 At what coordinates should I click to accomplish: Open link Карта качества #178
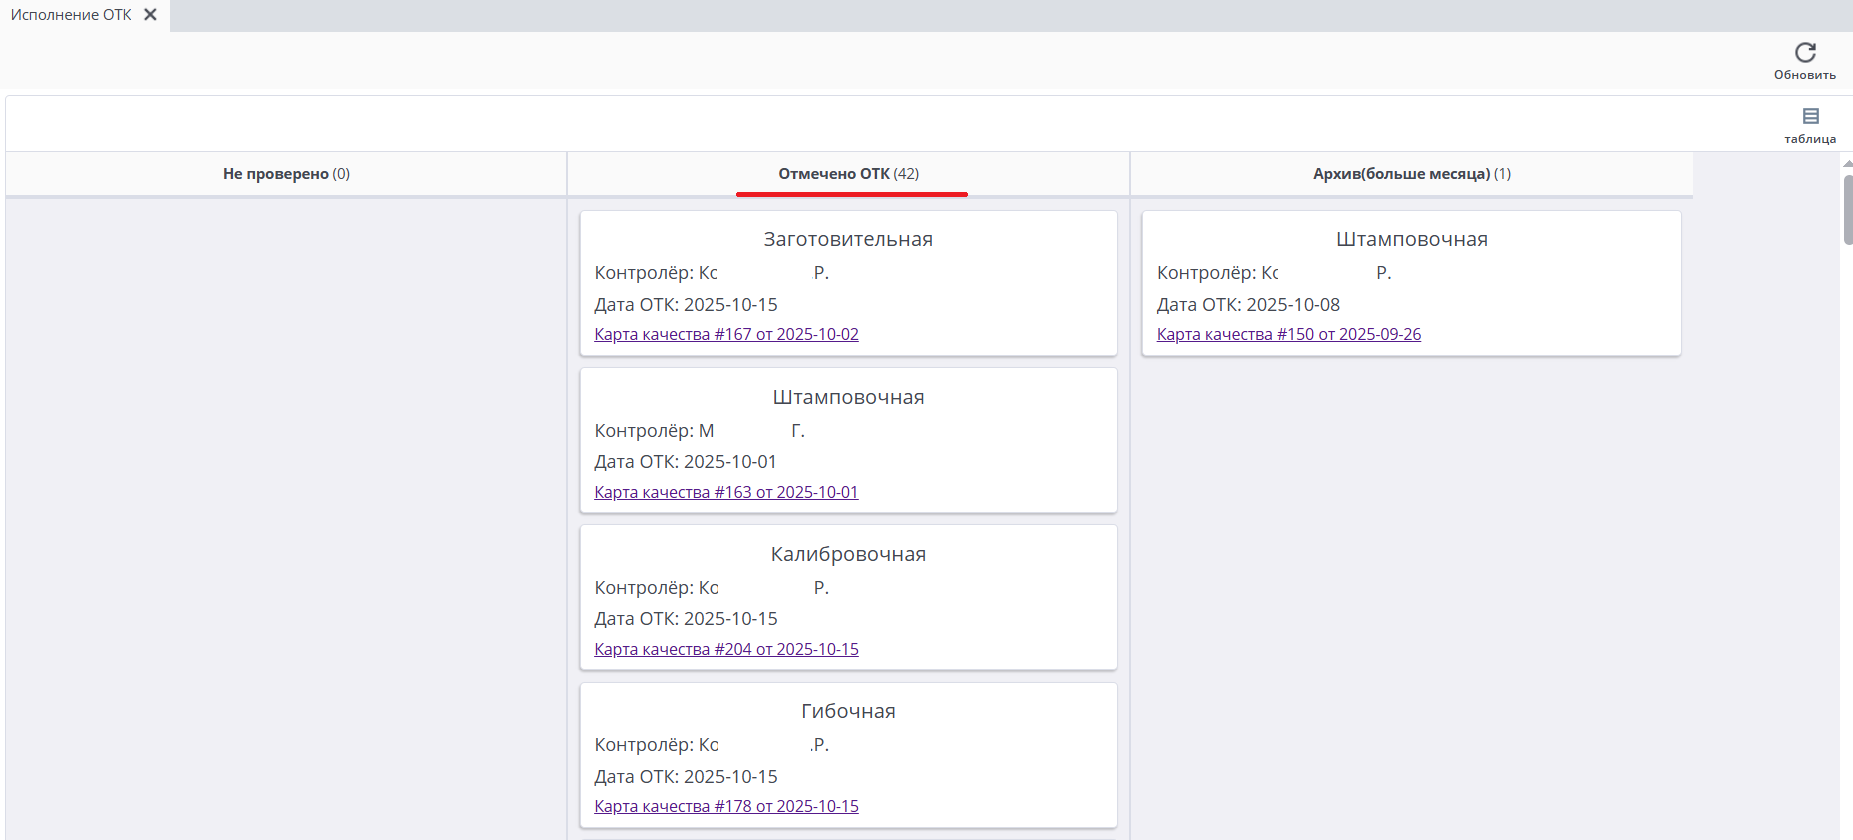[x=726, y=807]
